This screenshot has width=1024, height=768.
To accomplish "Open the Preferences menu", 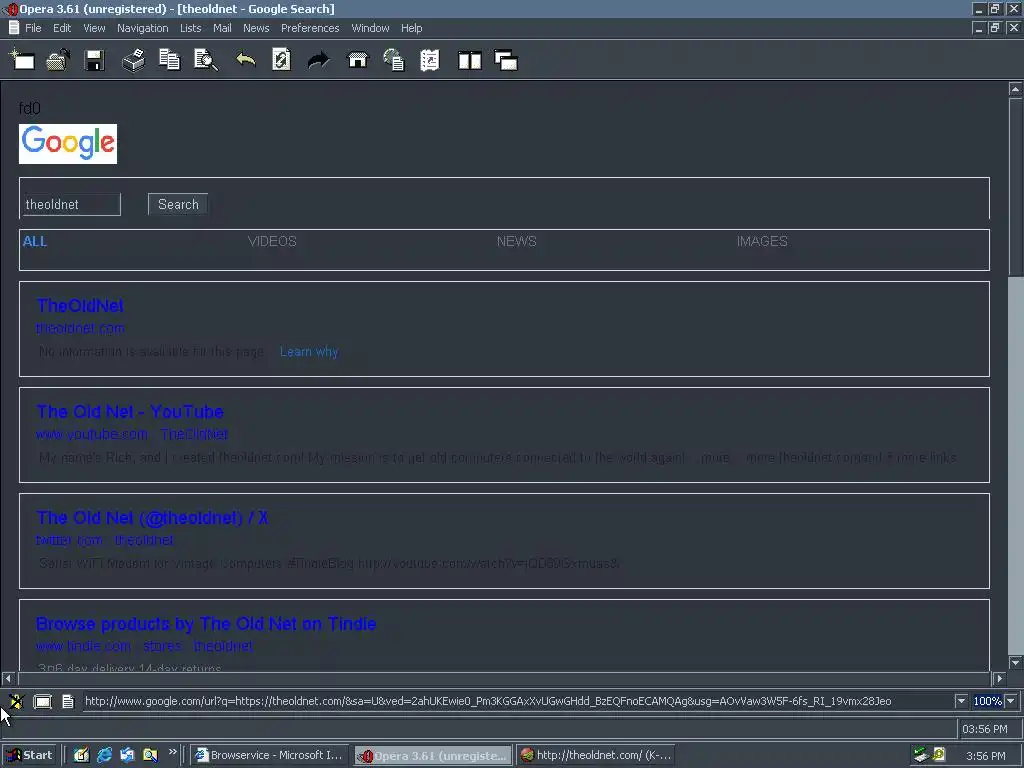I will [x=310, y=28].
